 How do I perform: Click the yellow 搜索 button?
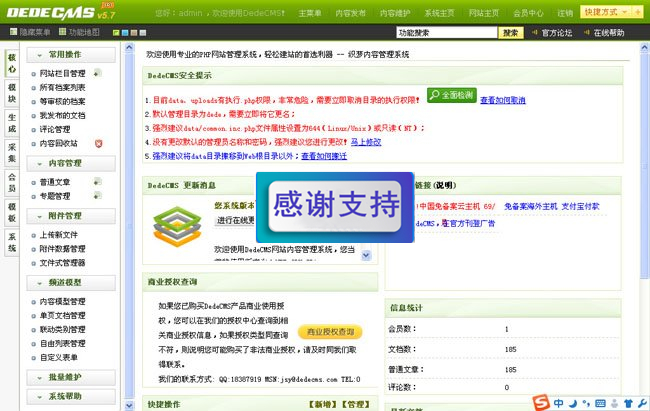(x=511, y=32)
